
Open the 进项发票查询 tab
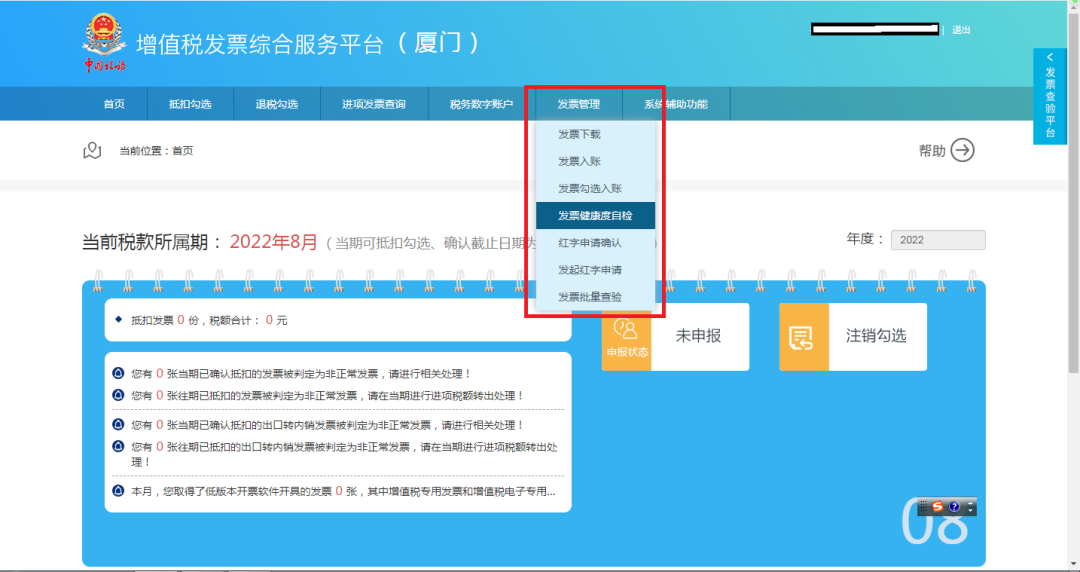(374, 104)
